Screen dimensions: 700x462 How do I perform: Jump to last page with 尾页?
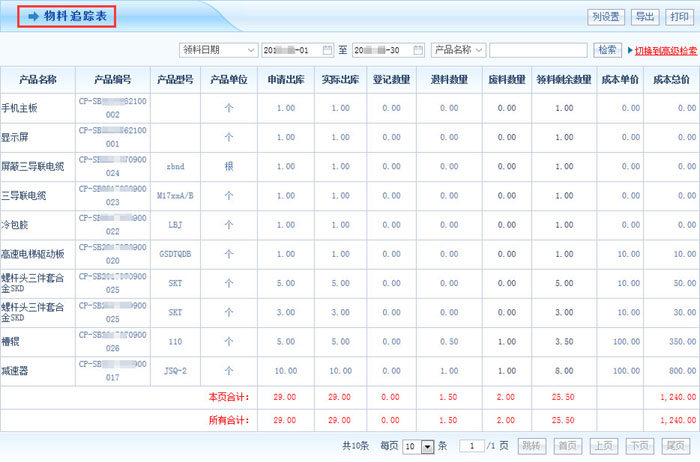tap(675, 446)
